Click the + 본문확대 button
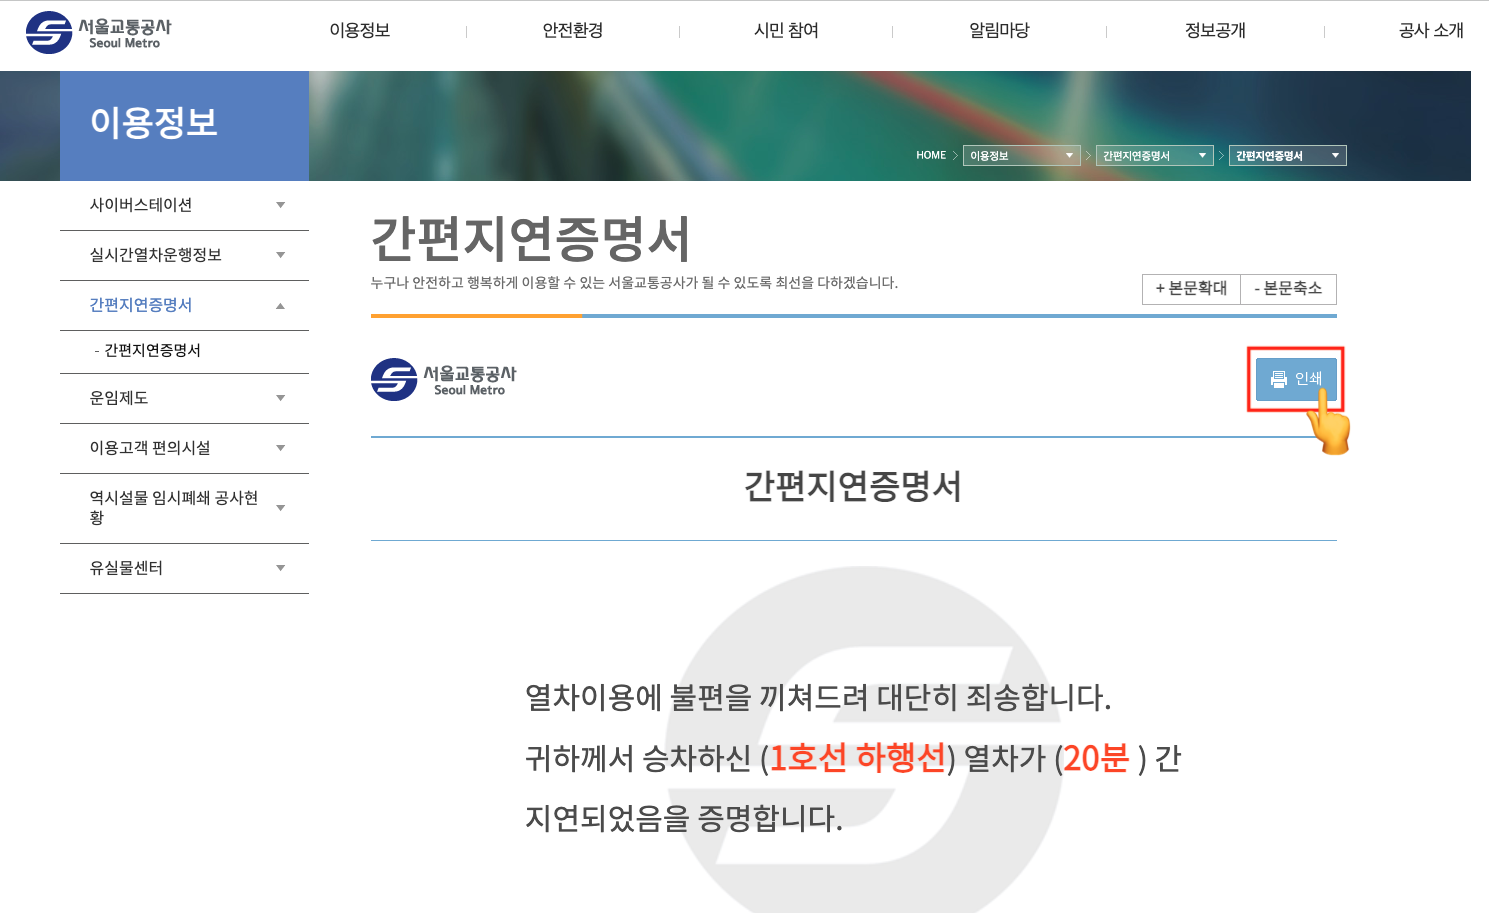1489x913 pixels. [1191, 289]
